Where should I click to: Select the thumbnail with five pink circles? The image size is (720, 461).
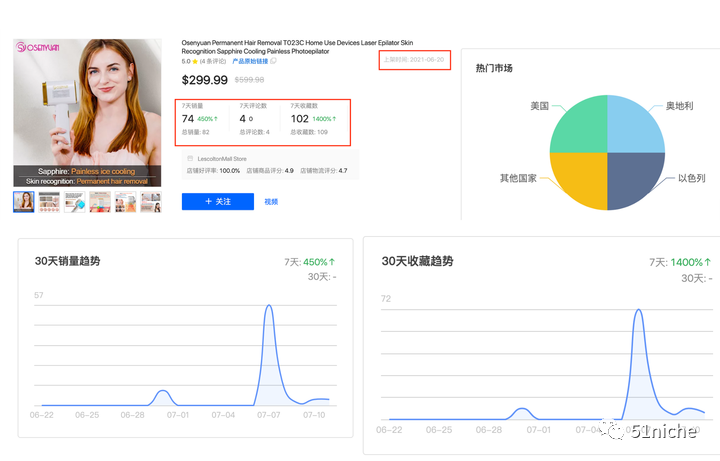click(x=49, y=202)
